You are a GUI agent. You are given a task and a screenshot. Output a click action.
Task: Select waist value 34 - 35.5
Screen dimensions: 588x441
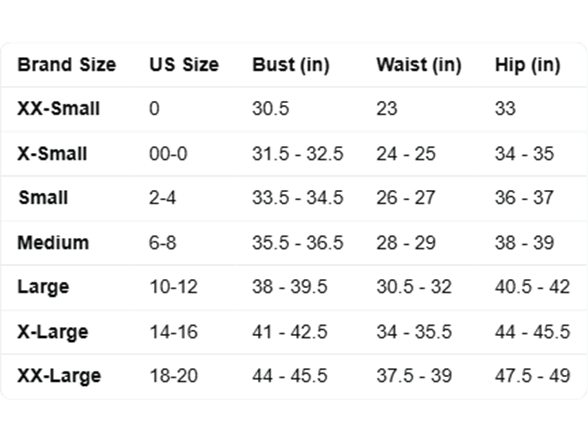(x=414, y=332)
